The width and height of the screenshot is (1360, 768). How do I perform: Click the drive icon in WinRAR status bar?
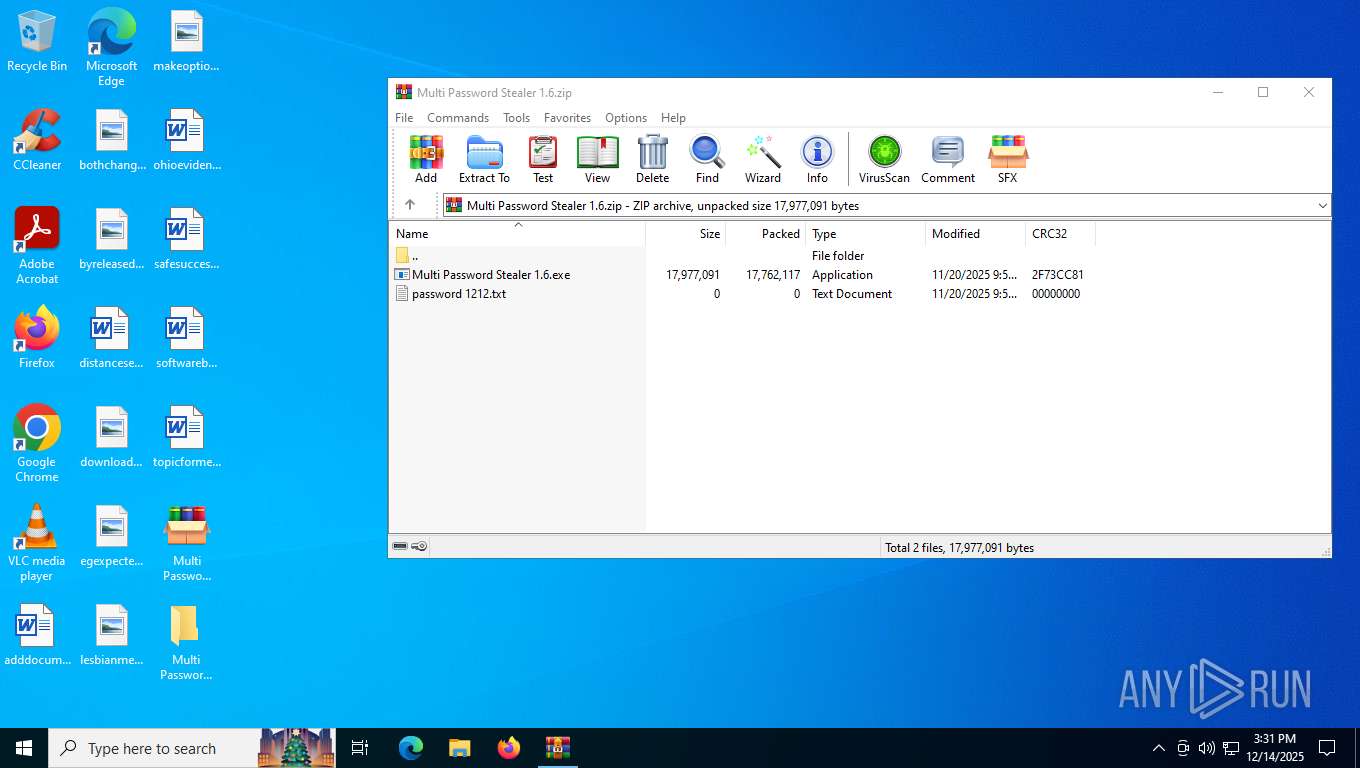pyautogui.click(x=400, y=547)
